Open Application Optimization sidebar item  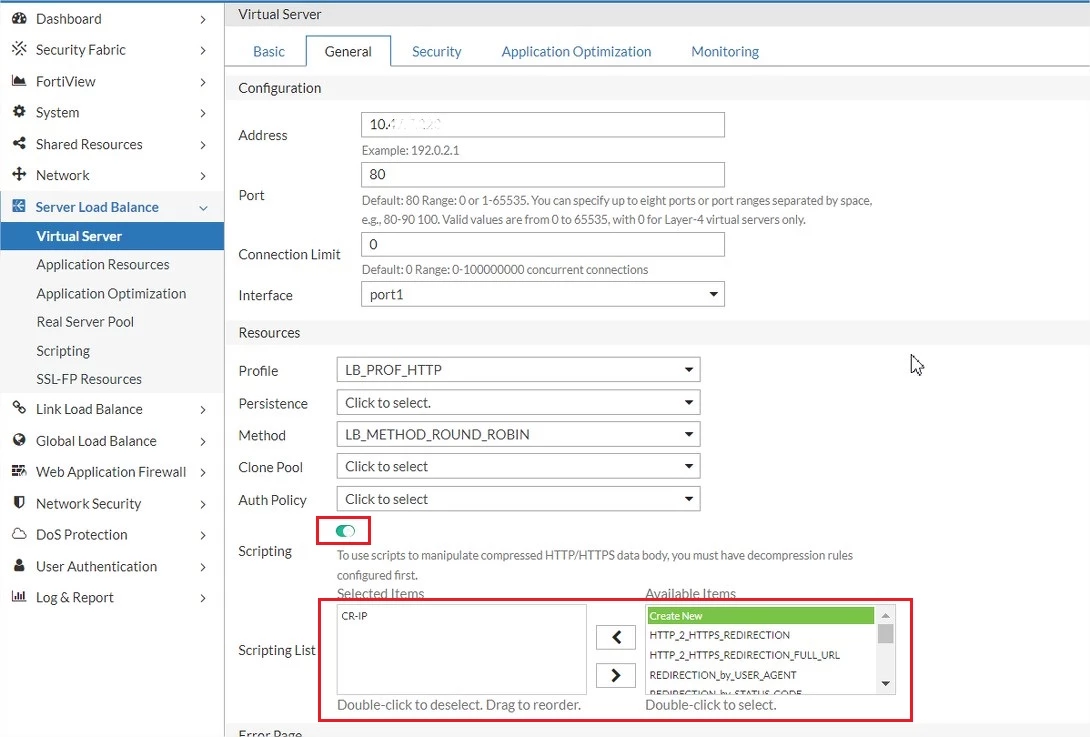tap(112, 293)
